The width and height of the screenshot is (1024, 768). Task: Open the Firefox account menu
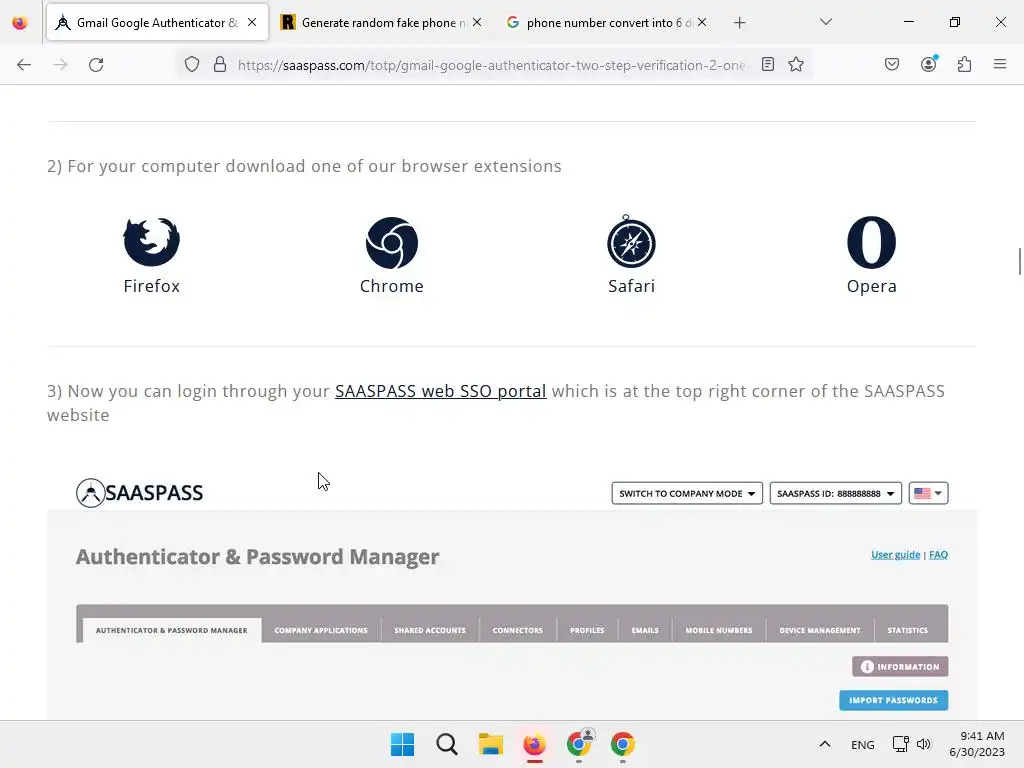[929, 64]
